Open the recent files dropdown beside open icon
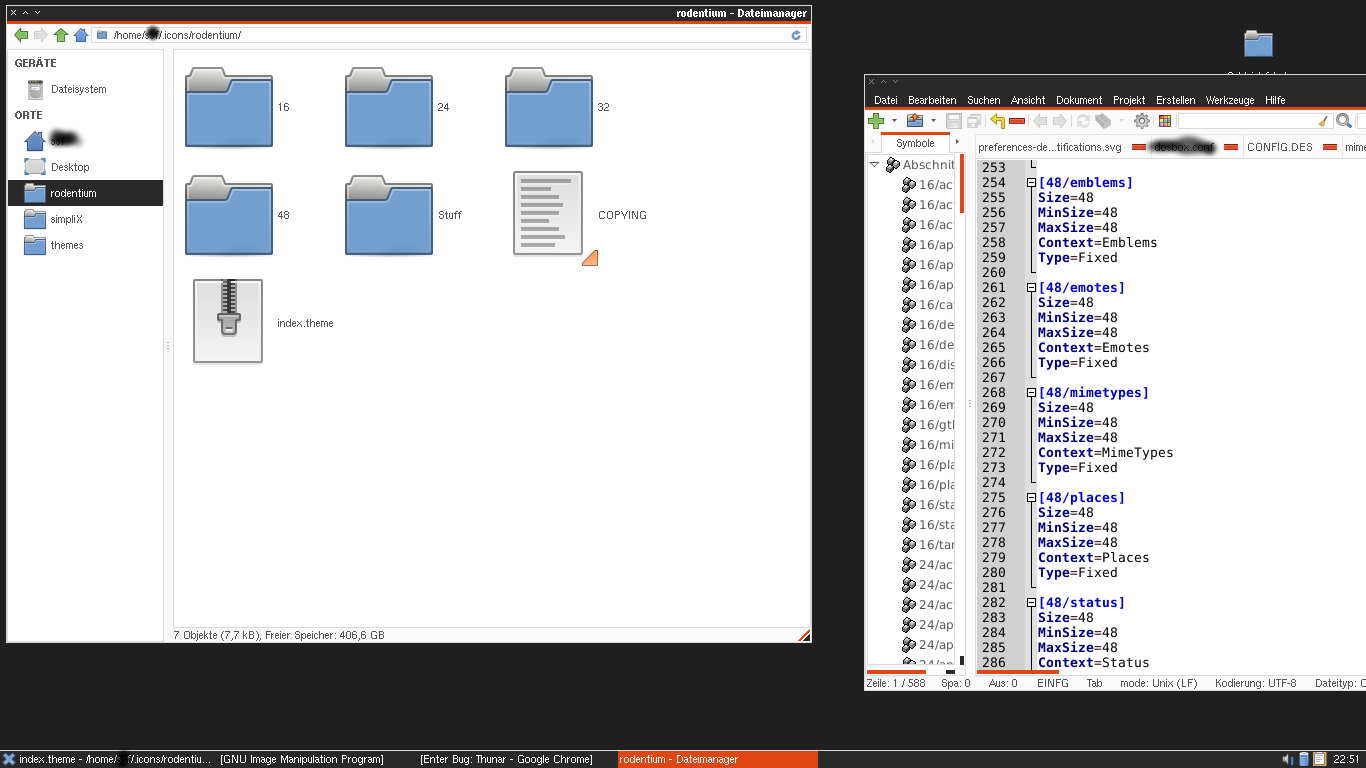The width and height of the screenshot is (1366, 768). 933,121
